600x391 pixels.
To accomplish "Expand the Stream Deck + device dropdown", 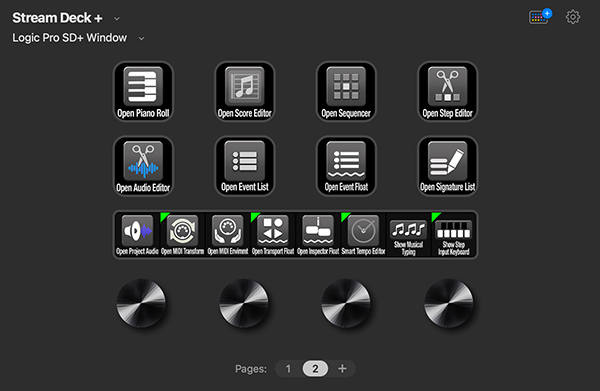I will pyautogui.click(x=117, y=18).
